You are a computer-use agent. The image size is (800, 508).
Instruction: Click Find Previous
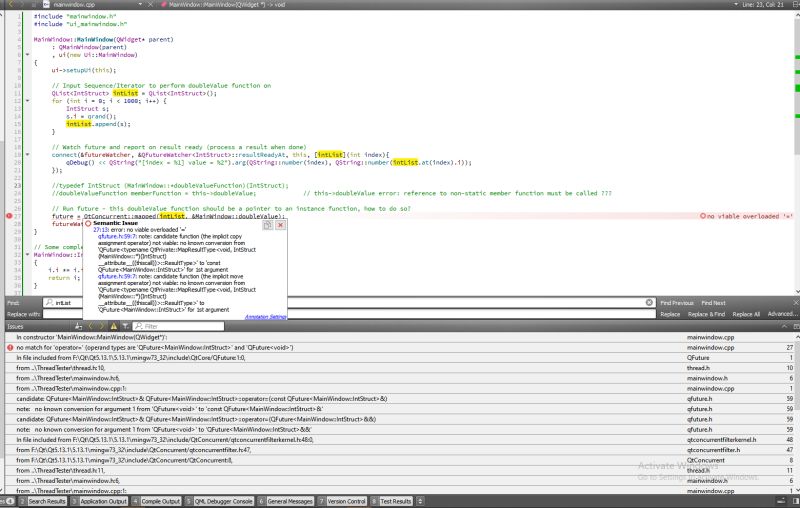click(677, 303)
